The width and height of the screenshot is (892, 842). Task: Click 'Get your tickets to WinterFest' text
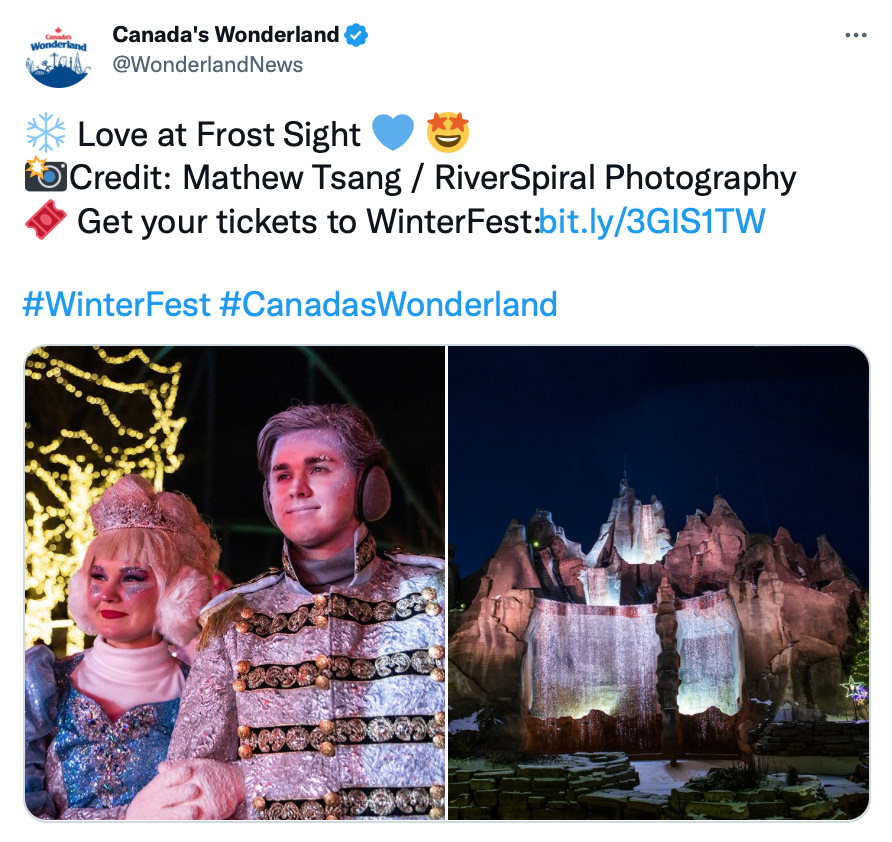[x=307, y=221]
